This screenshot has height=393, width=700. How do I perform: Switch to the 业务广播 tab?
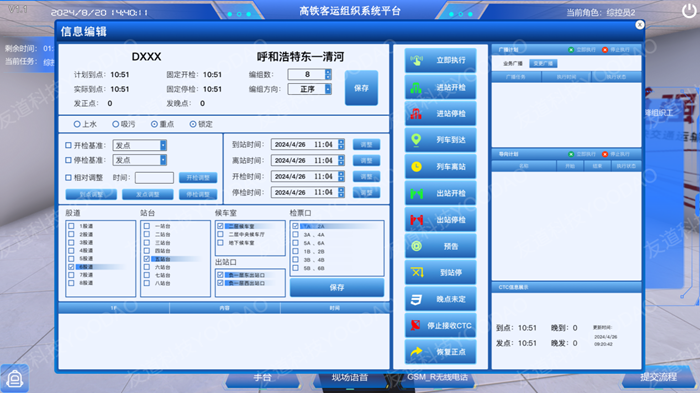[x=512, y=63]
